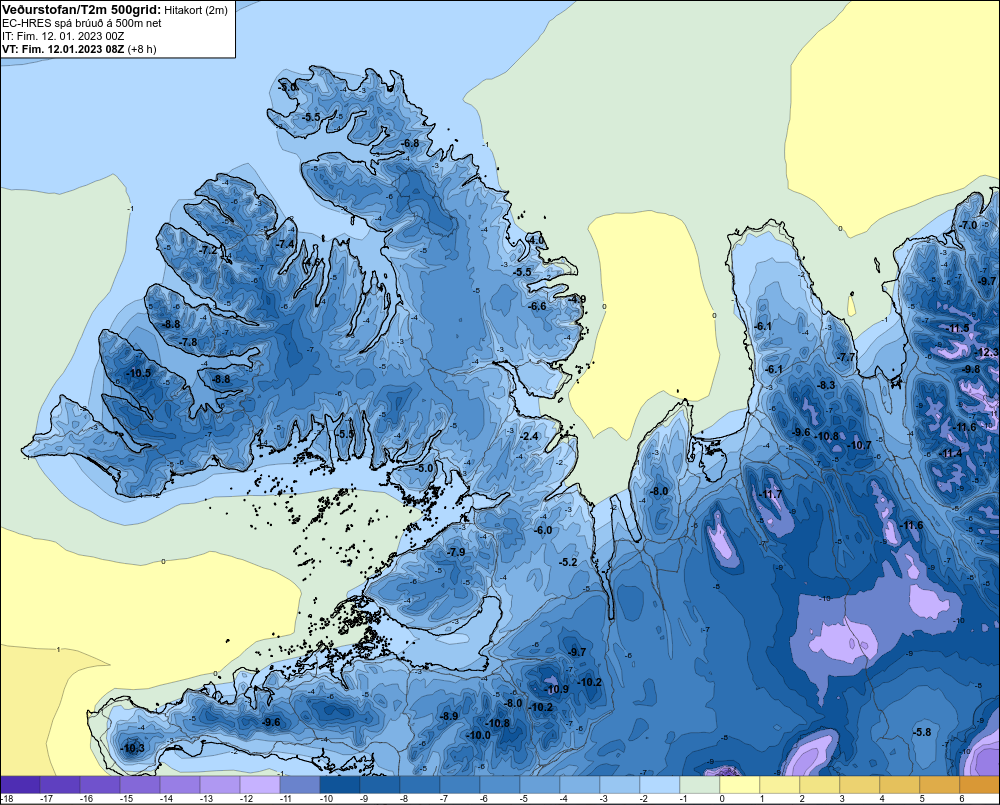
Task: Click the -10.3 temperature label
Action: tap(132, 748)
